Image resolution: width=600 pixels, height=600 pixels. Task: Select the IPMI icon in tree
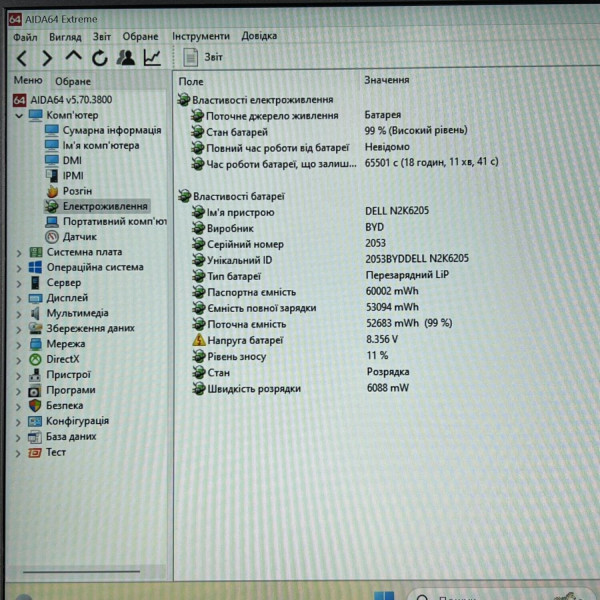[52, 176]
